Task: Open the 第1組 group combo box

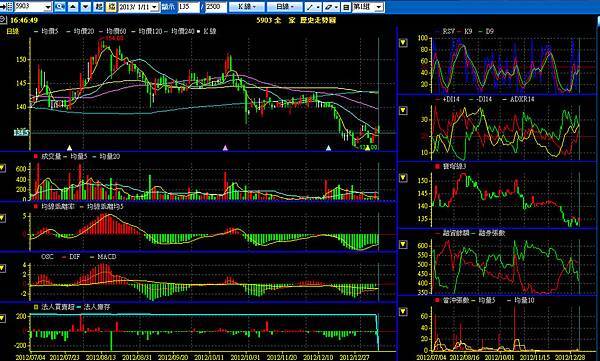Action: click(368, 7)
